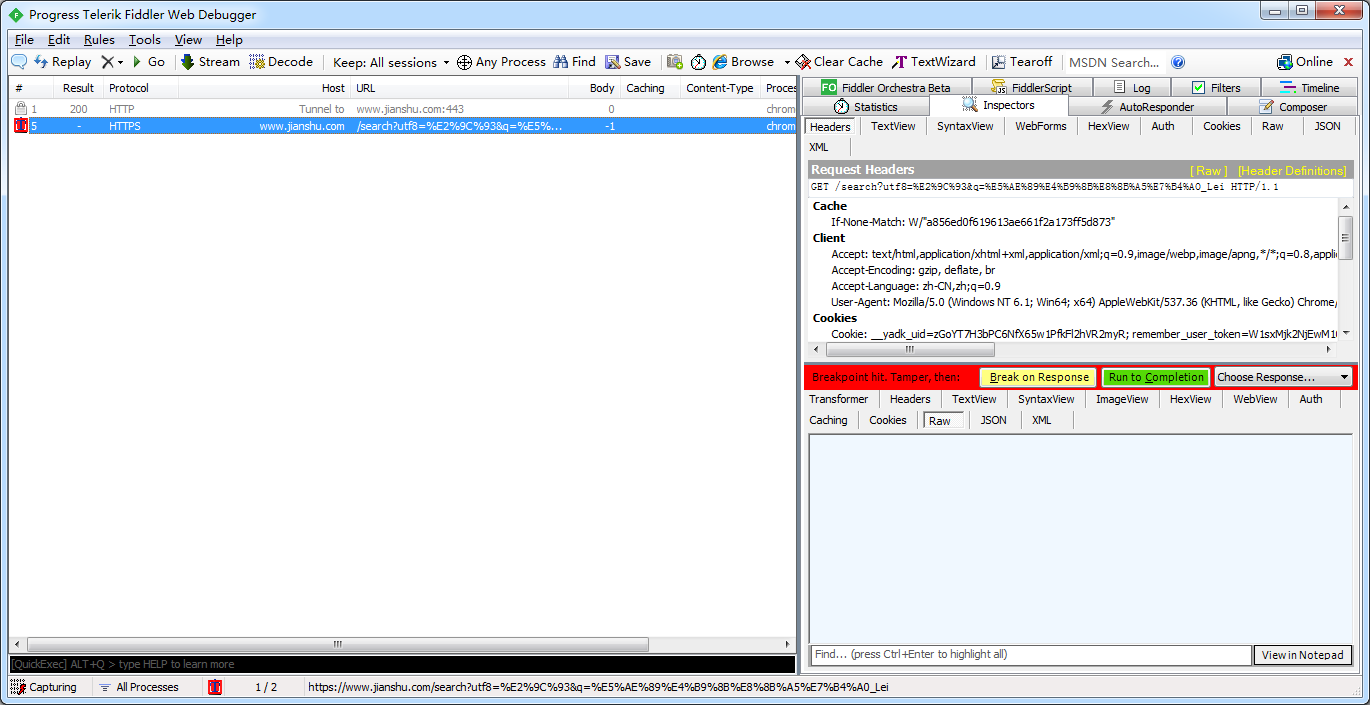Click the comment speech bubble toolbar icon
Screen dimensions: 1370x705
[x=19, y=62]
